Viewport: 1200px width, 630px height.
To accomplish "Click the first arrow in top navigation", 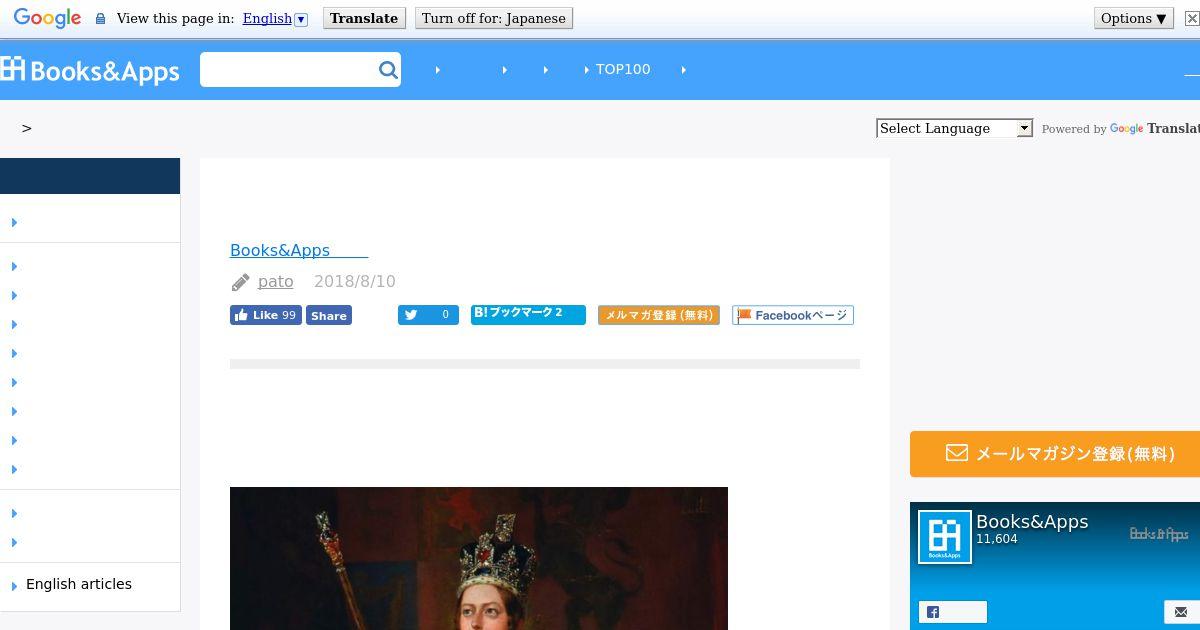I will (438, 70).
